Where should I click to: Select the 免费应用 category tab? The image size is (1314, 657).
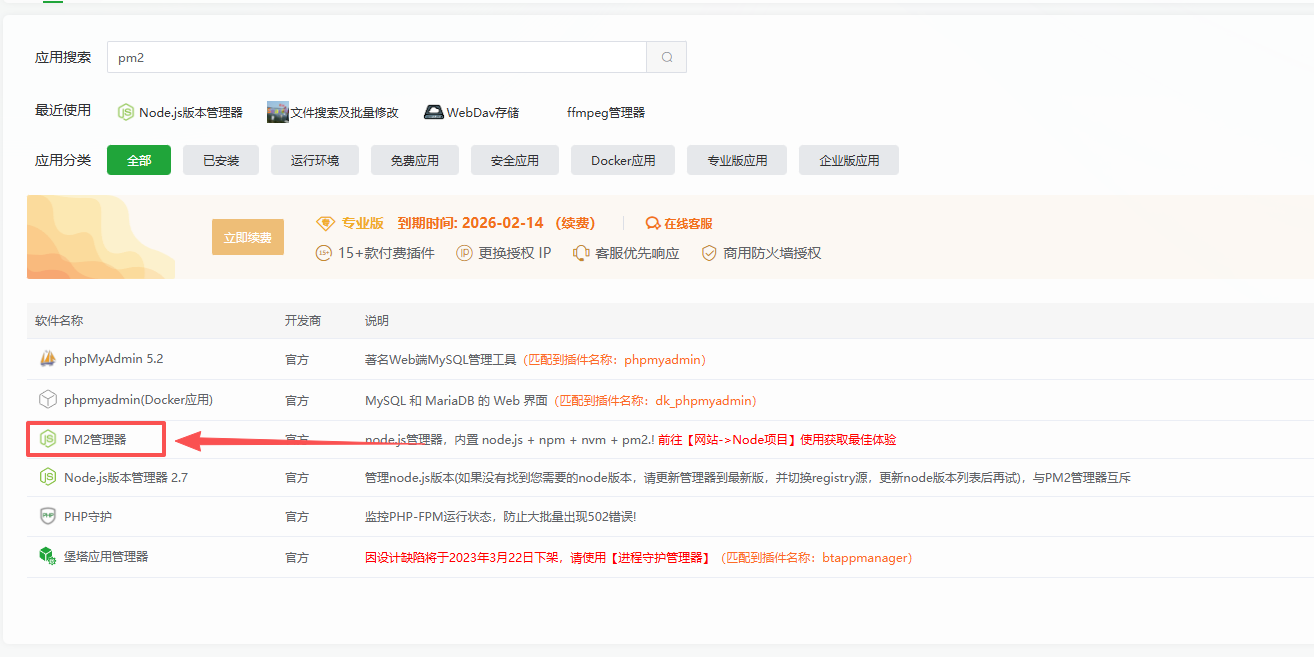415,160
